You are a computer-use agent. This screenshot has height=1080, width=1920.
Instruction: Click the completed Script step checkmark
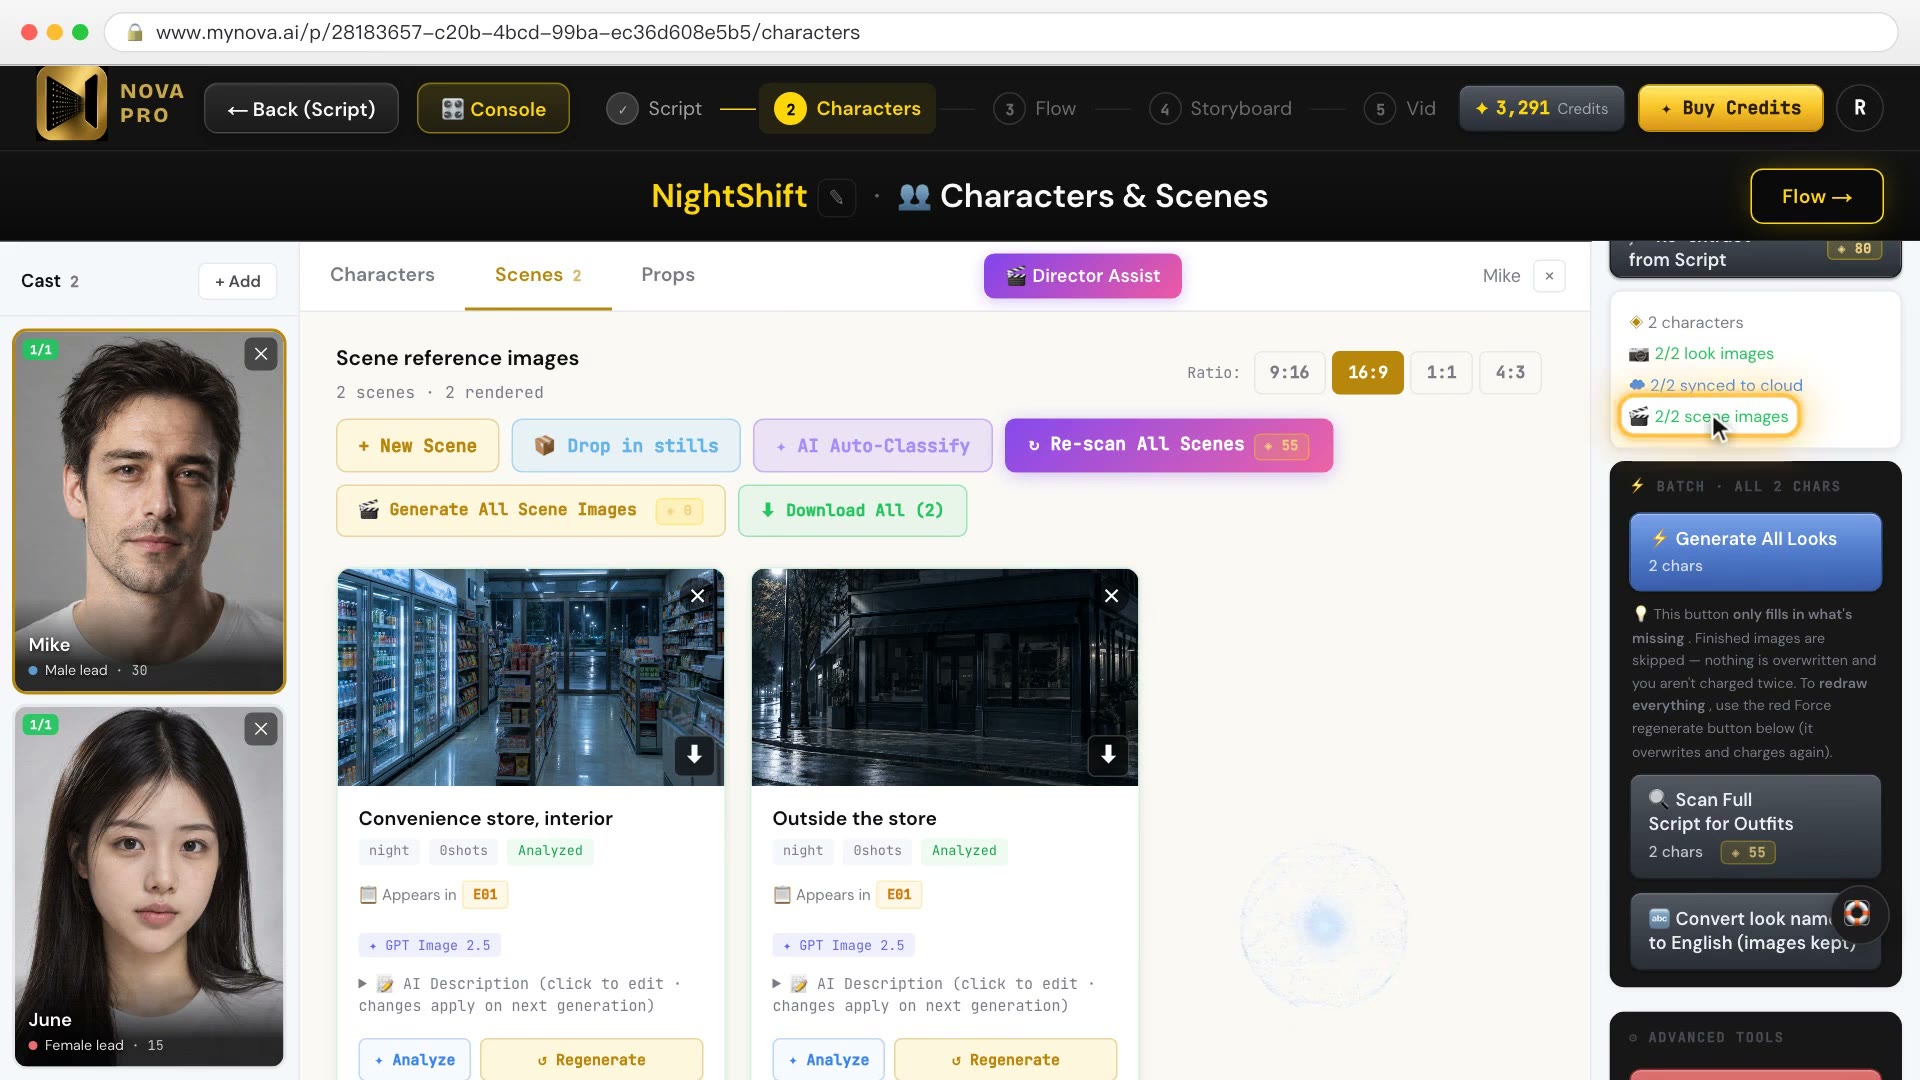622,109
